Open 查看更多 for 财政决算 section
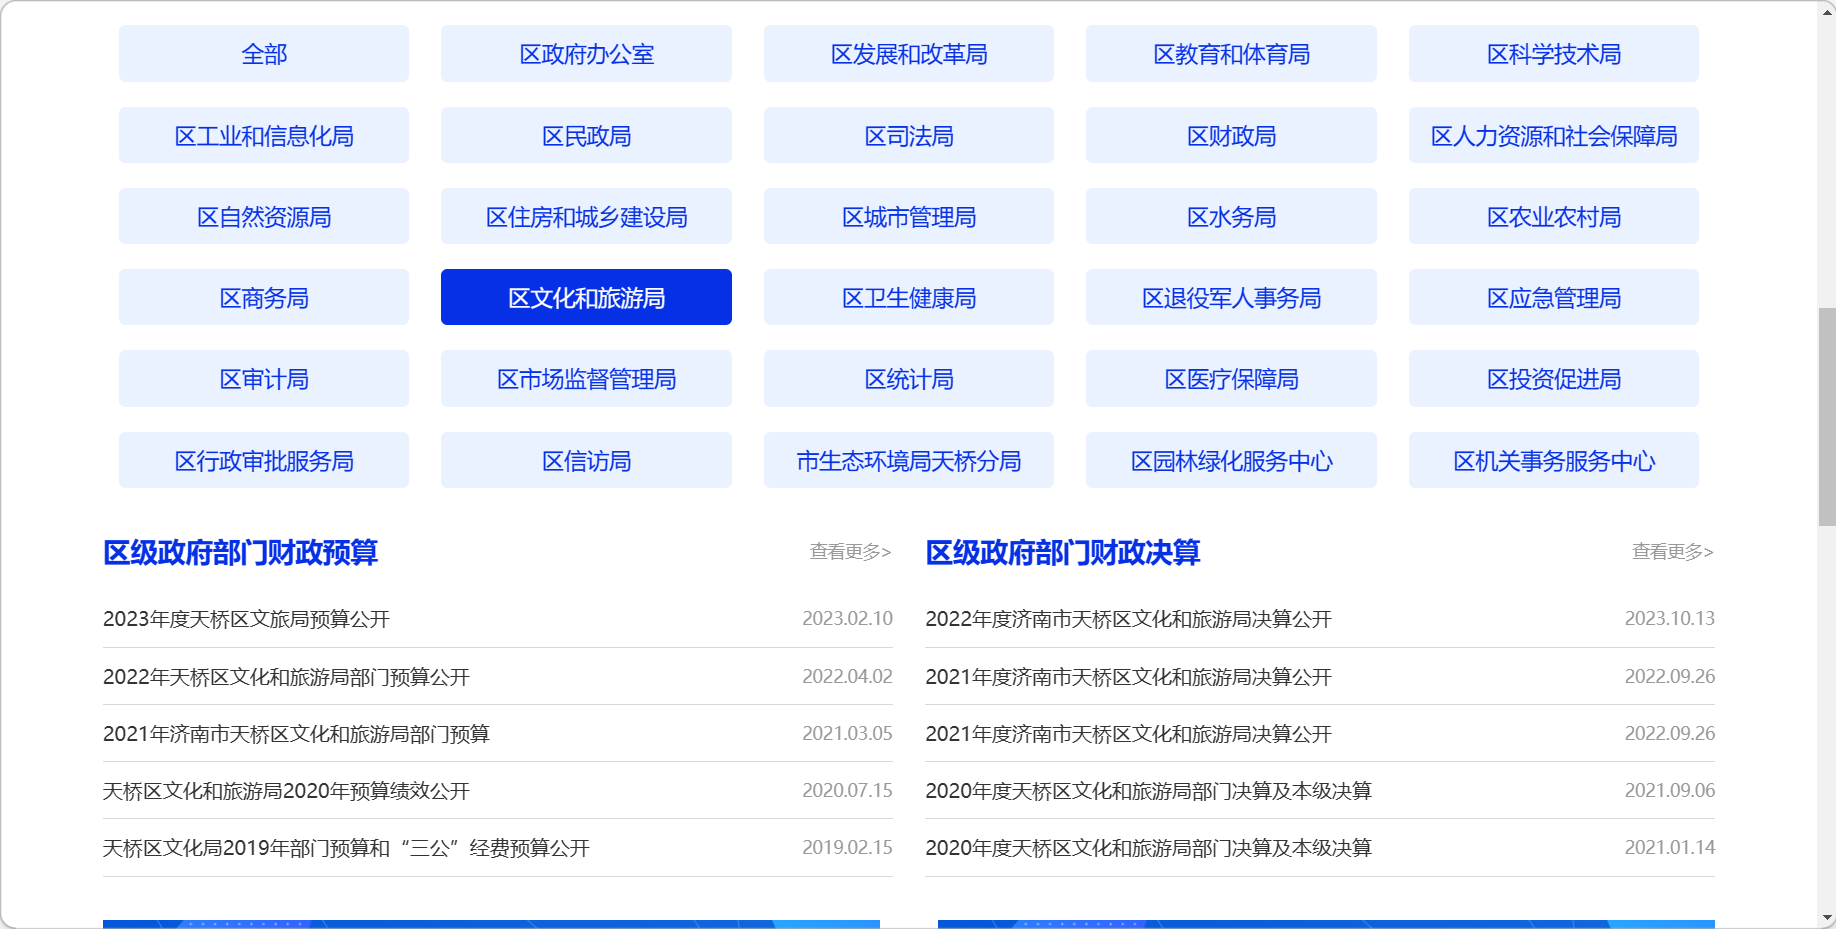Image resolution: width=1836 pixels, height=929 pixels. point(1672,552)
